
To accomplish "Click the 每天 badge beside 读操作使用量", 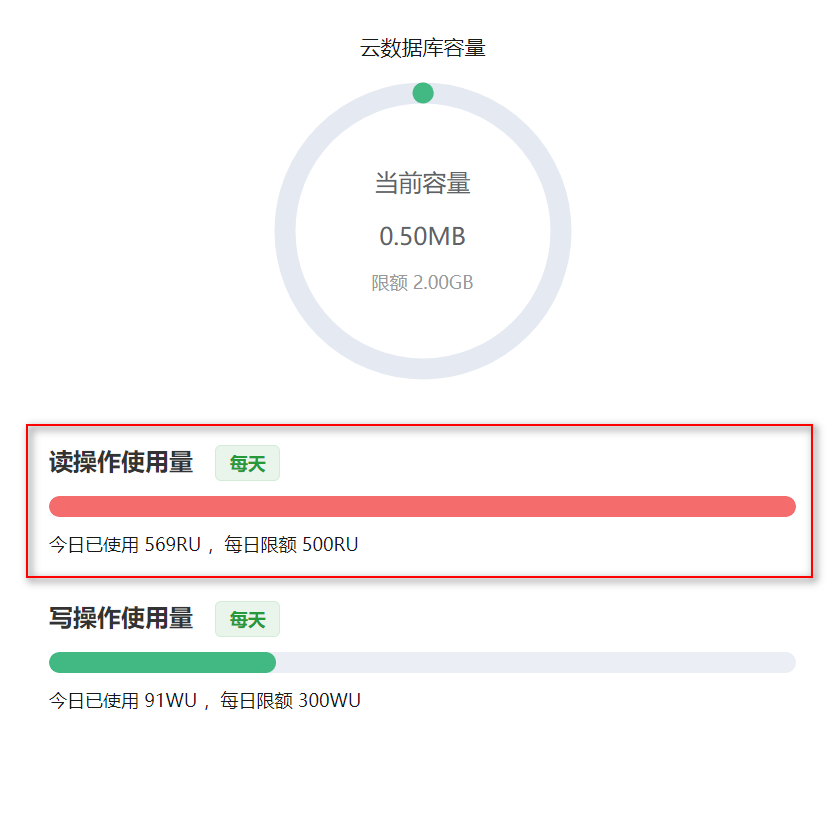I will 247,464.
